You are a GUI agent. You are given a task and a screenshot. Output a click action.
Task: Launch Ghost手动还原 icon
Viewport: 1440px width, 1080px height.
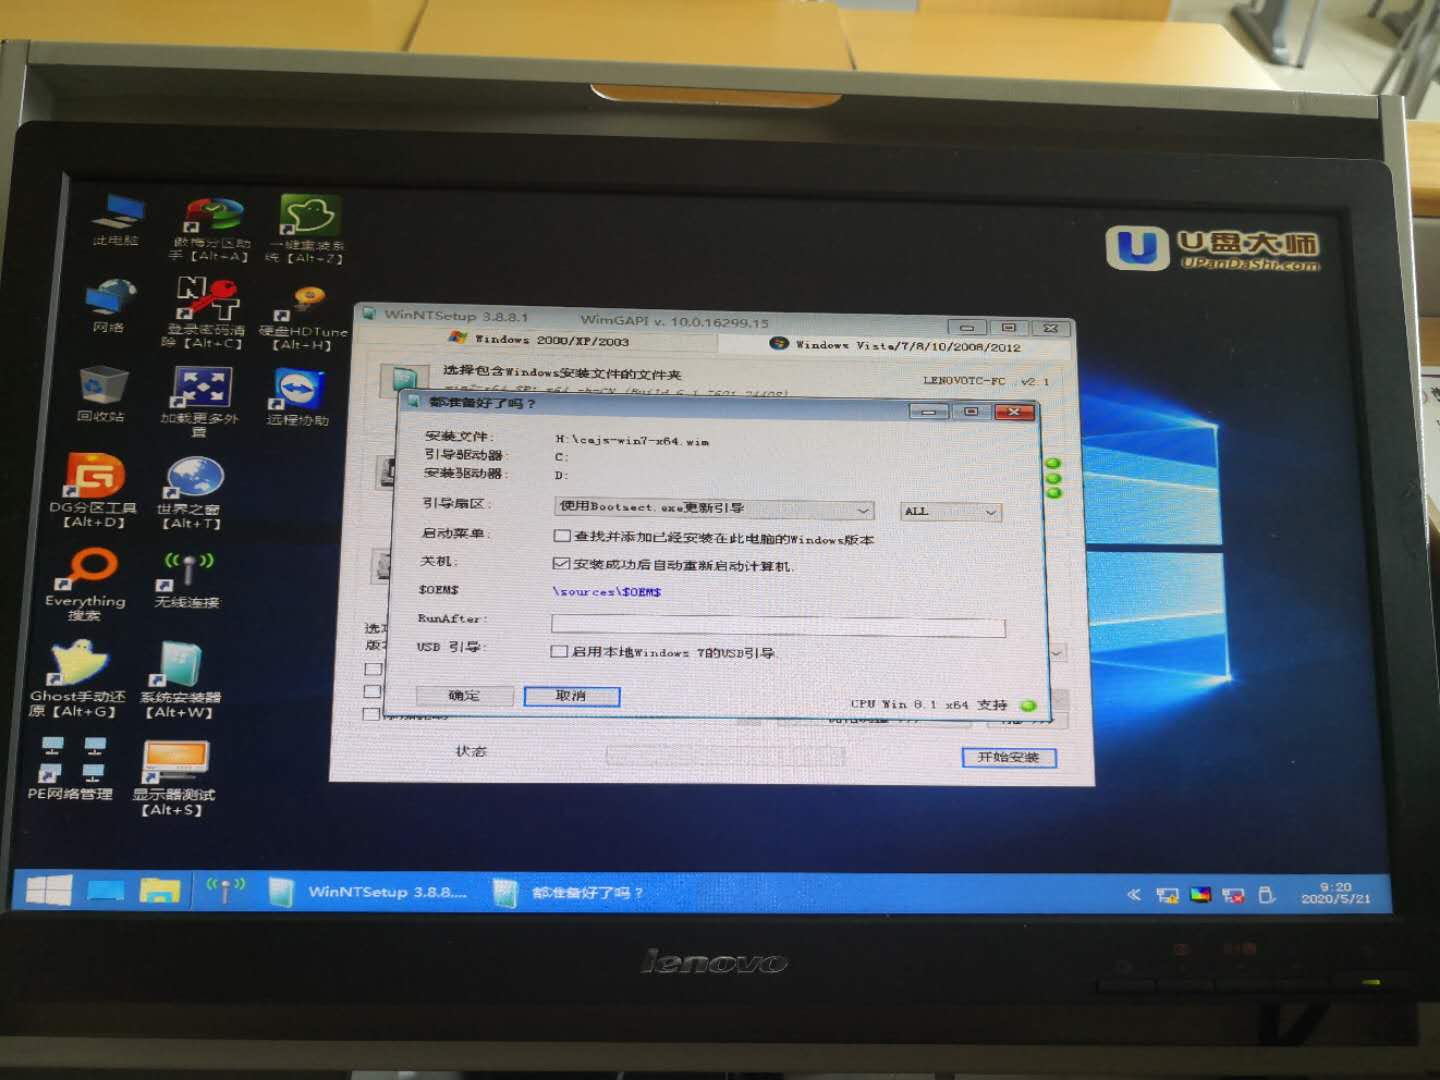pos(78,679)
